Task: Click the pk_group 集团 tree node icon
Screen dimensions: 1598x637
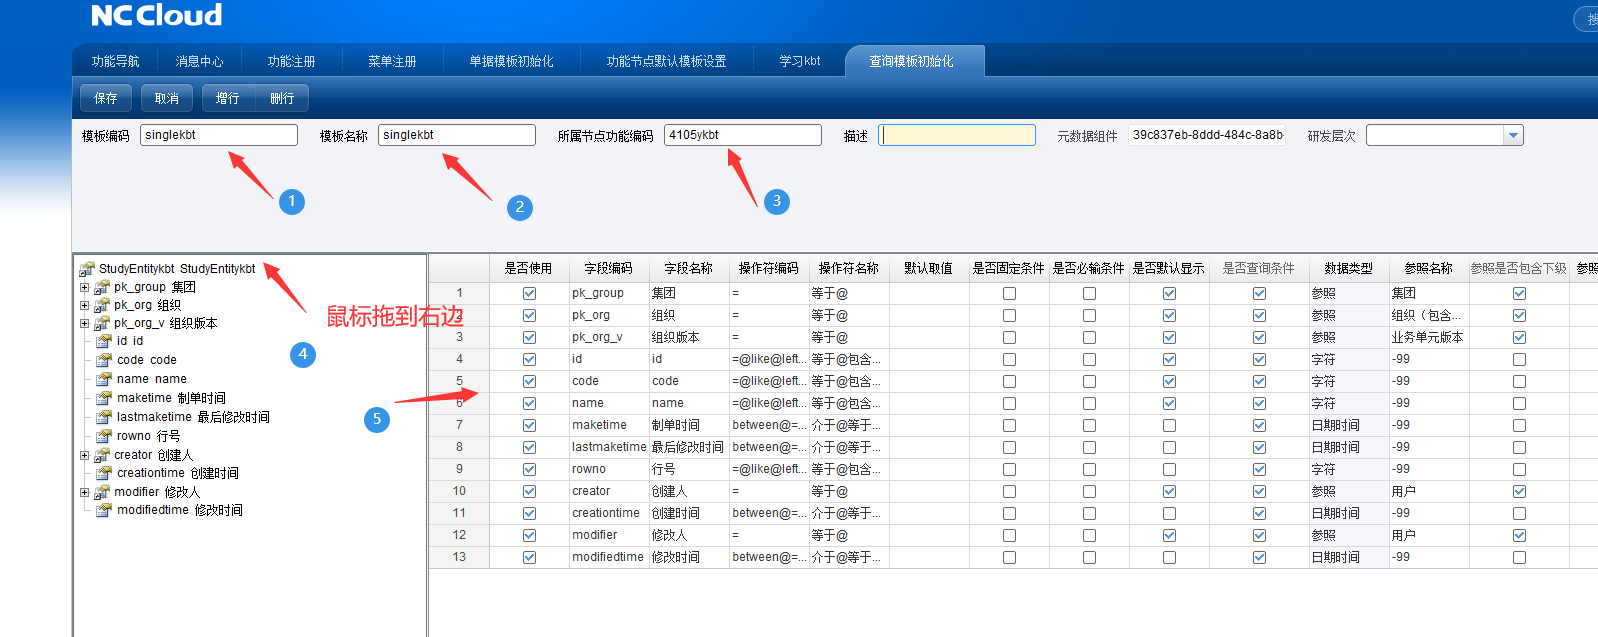Action: pyautogui.click(x=102, y=287)
